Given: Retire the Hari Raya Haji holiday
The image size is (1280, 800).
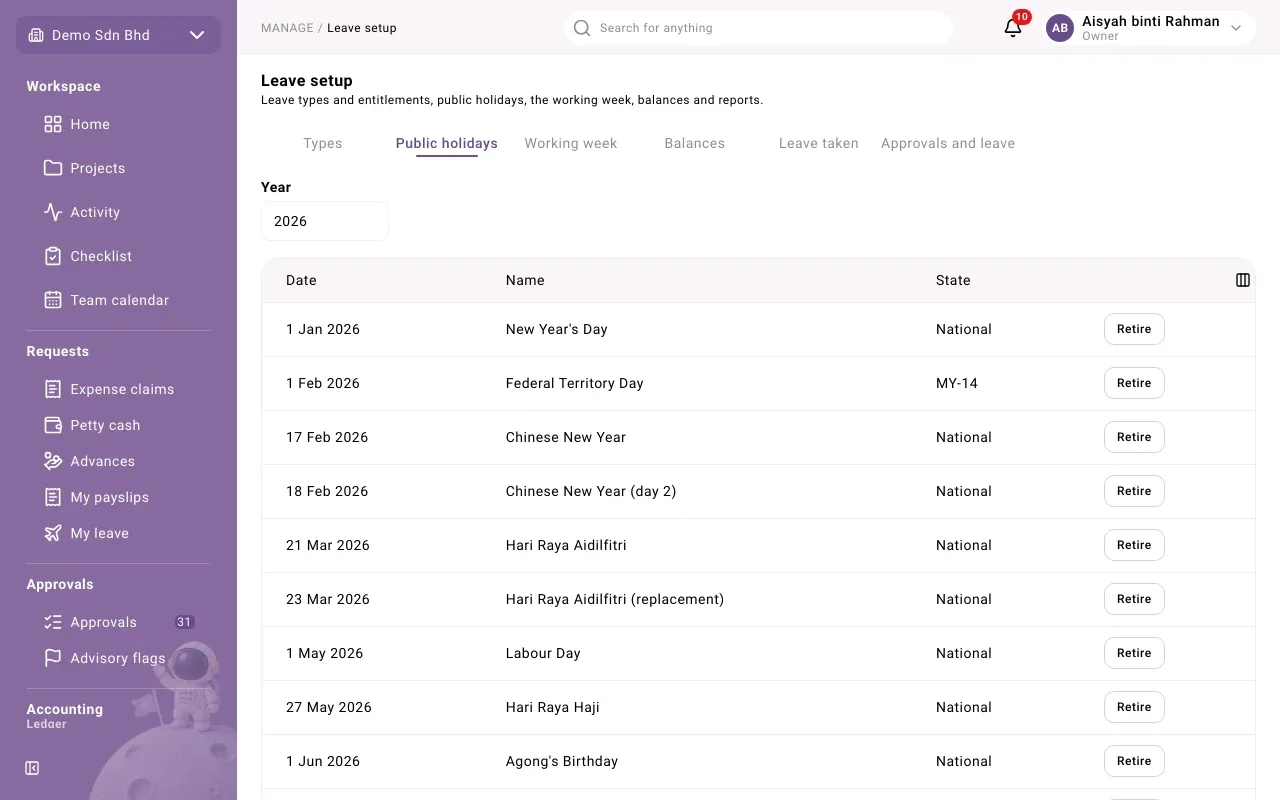Looking at the screenshot, I should click(1134, 707).
